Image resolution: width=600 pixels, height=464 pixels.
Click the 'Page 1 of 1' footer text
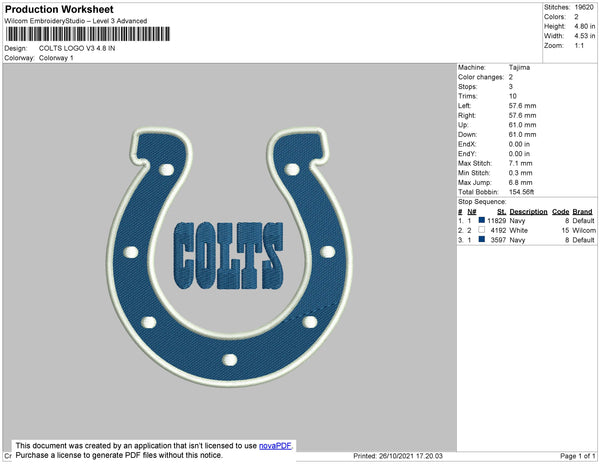coord(578,456)
